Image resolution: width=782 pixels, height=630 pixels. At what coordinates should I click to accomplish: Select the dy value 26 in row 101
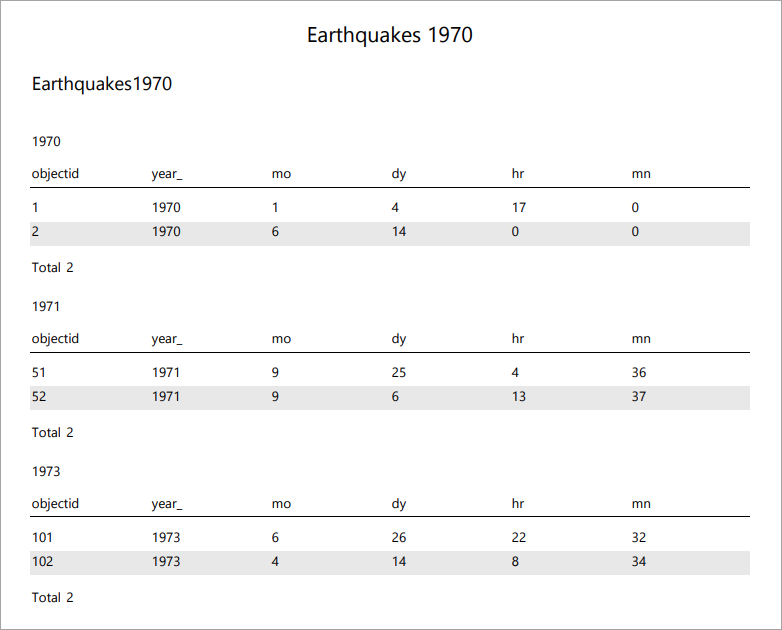(x=399, y=538)
